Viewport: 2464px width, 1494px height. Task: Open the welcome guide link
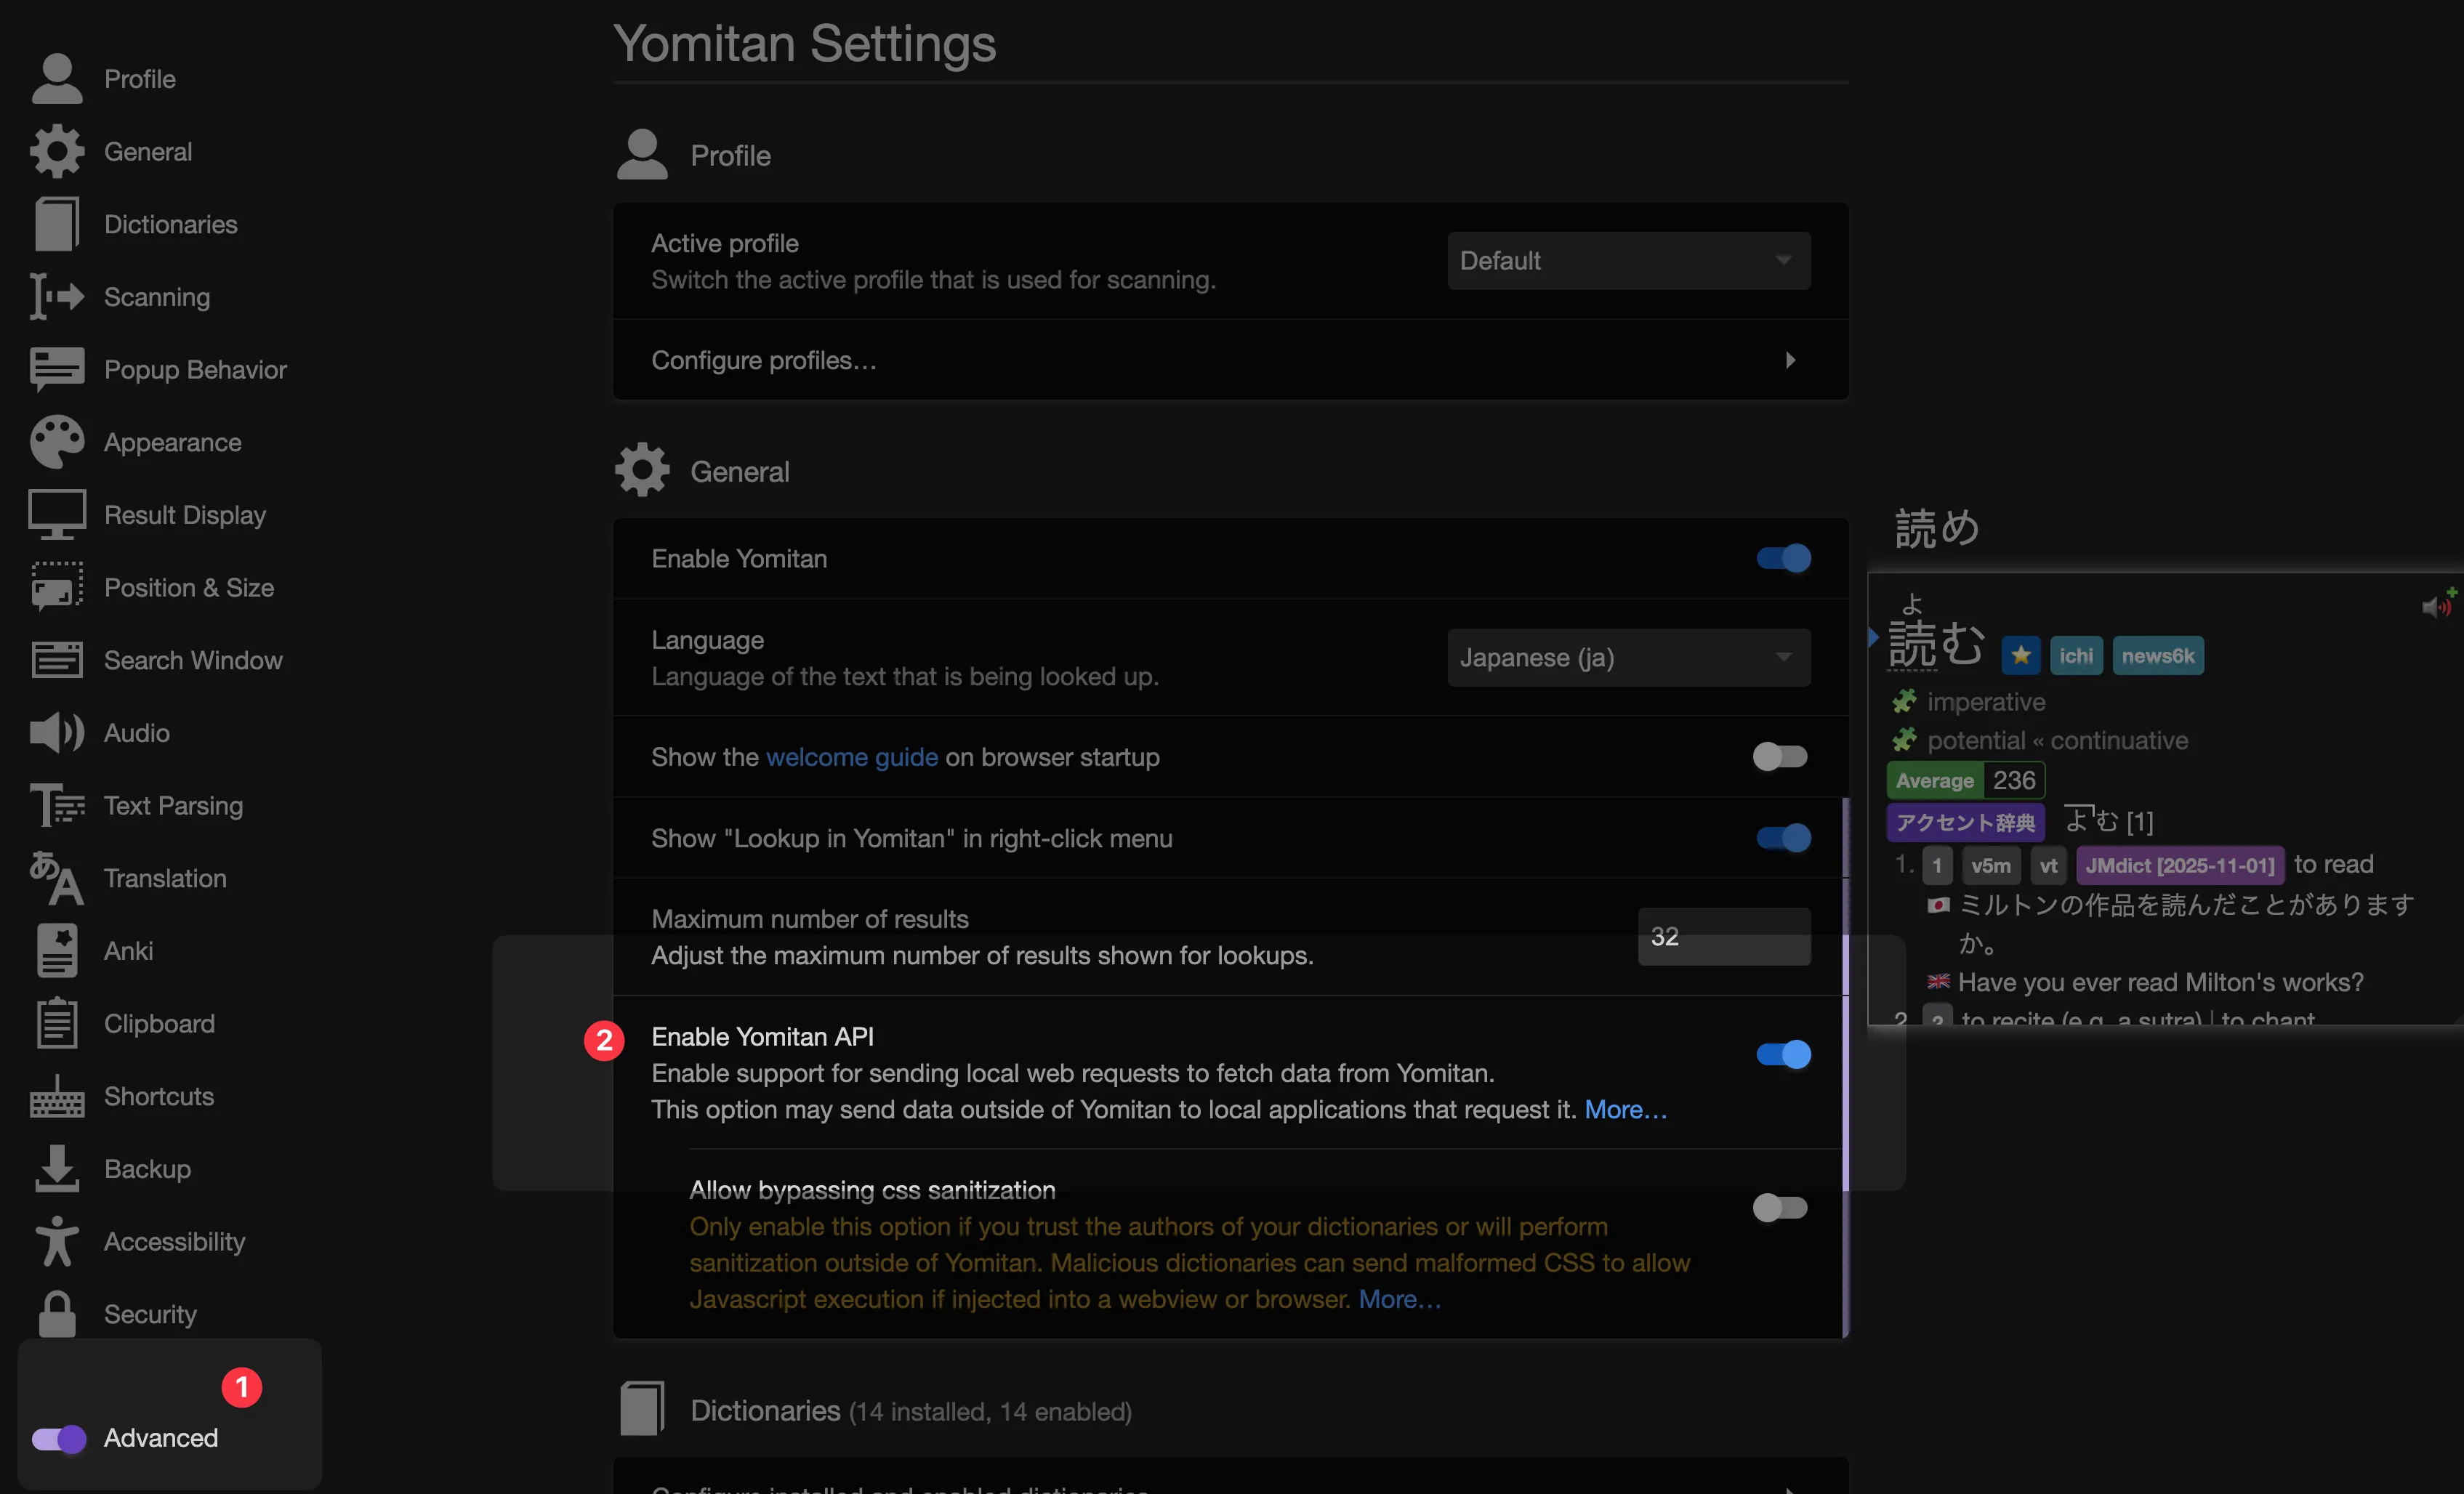tap(852, 757)
